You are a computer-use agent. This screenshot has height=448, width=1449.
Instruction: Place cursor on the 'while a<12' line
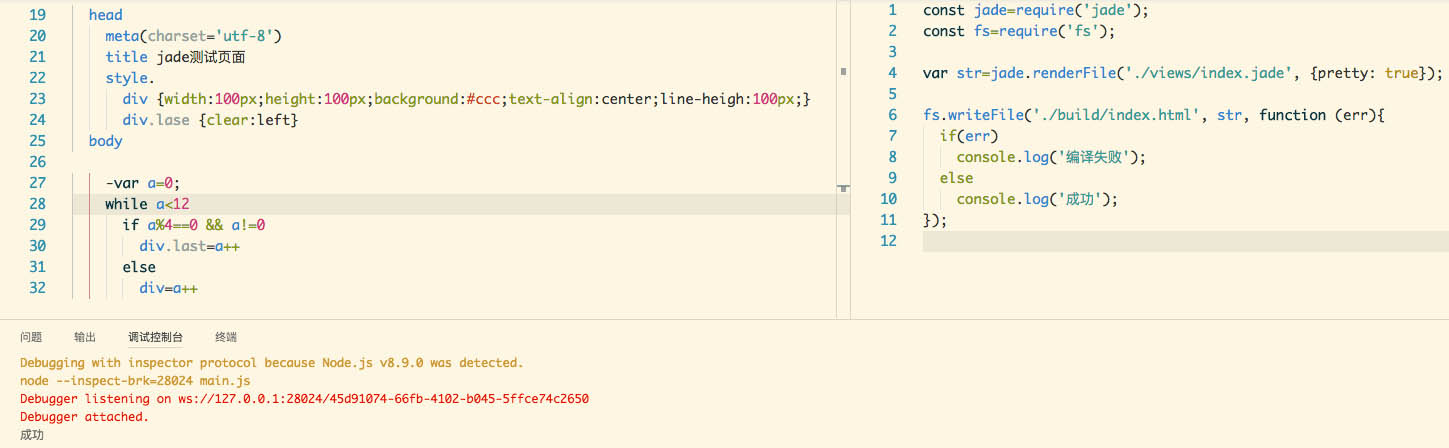pyautogui.click(x=147, y=204)
